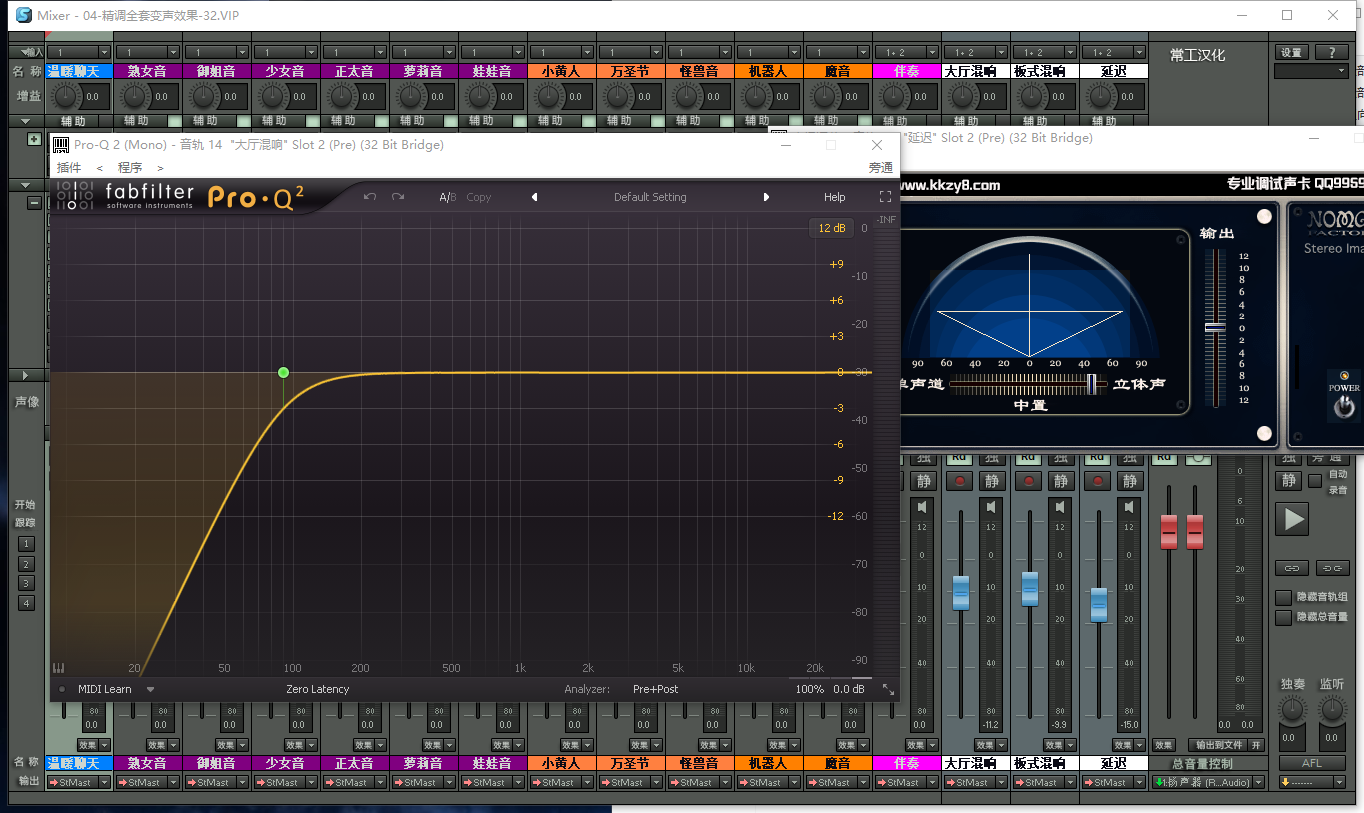Click the AFL button
Image resolution: width=1364 pixels, height=813 pixels.
1312,763
